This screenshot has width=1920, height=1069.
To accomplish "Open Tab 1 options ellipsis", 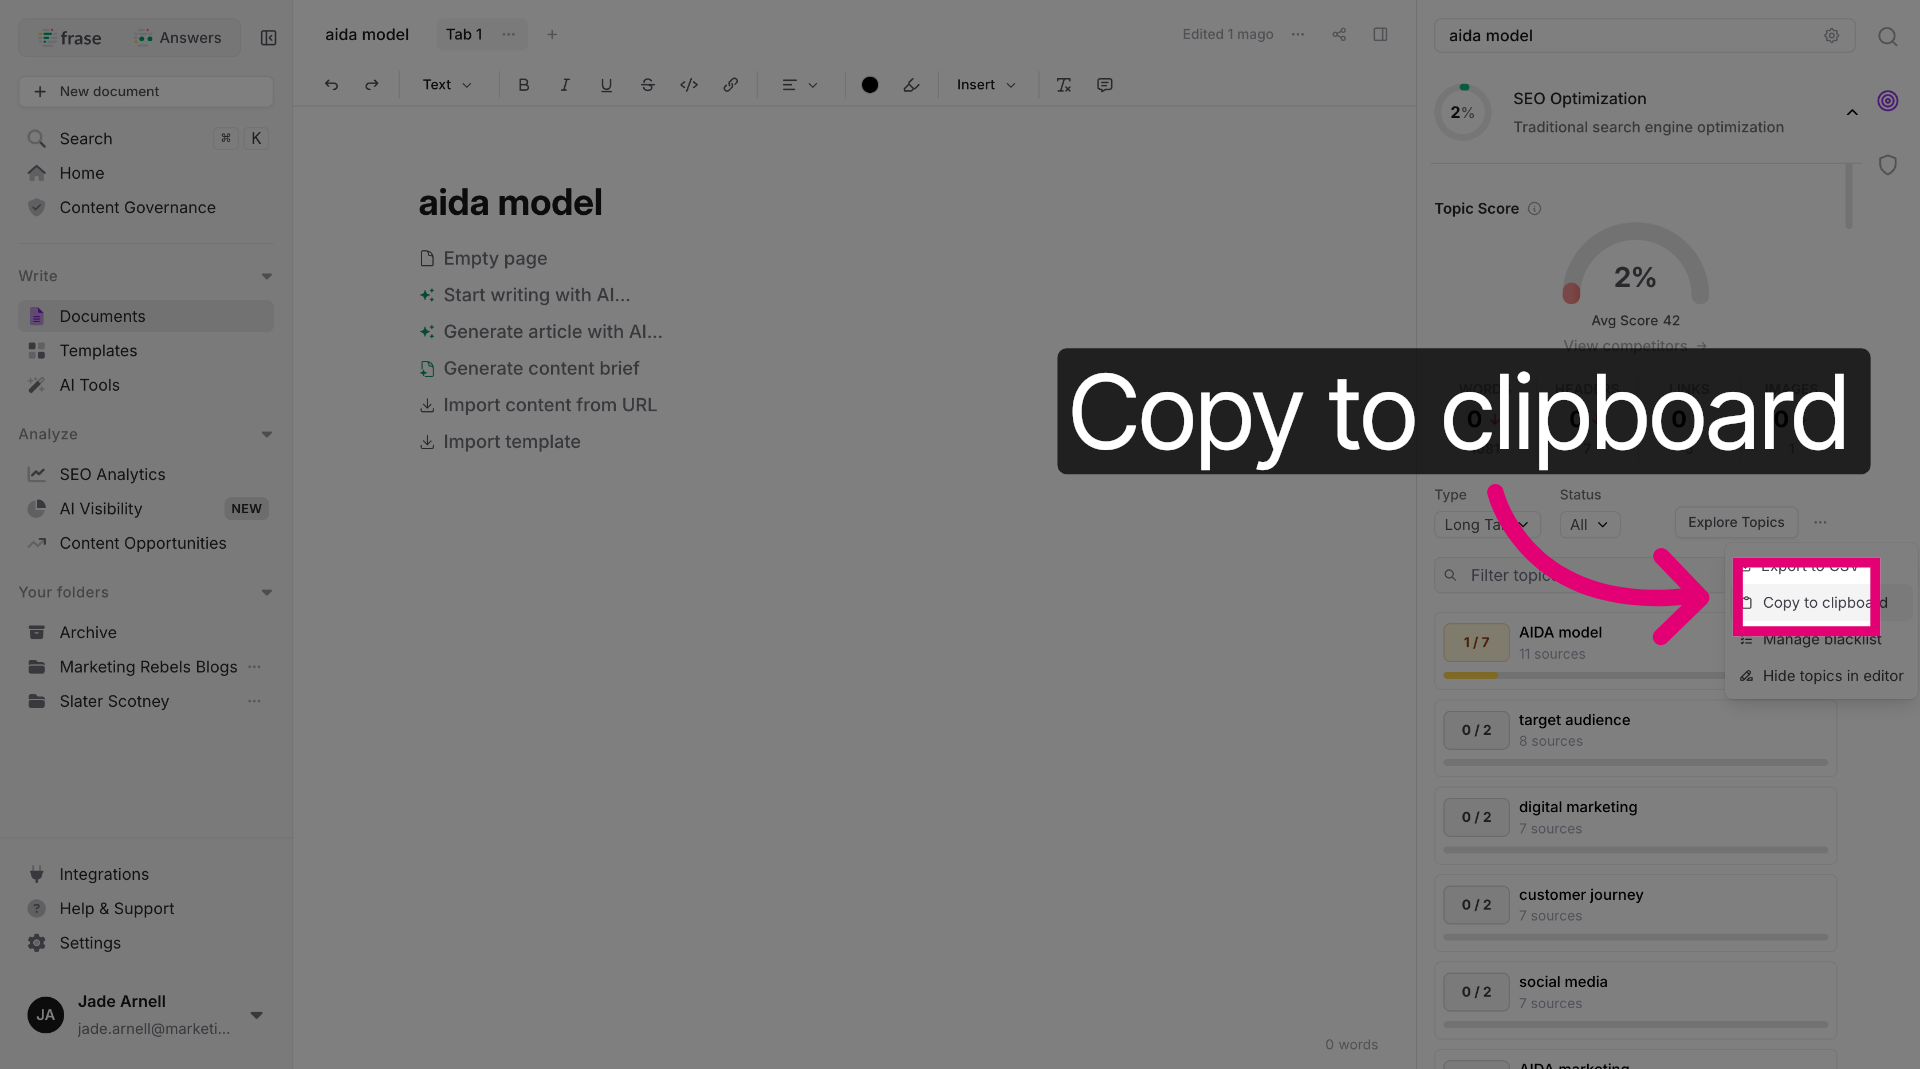I will coord(509,34).
